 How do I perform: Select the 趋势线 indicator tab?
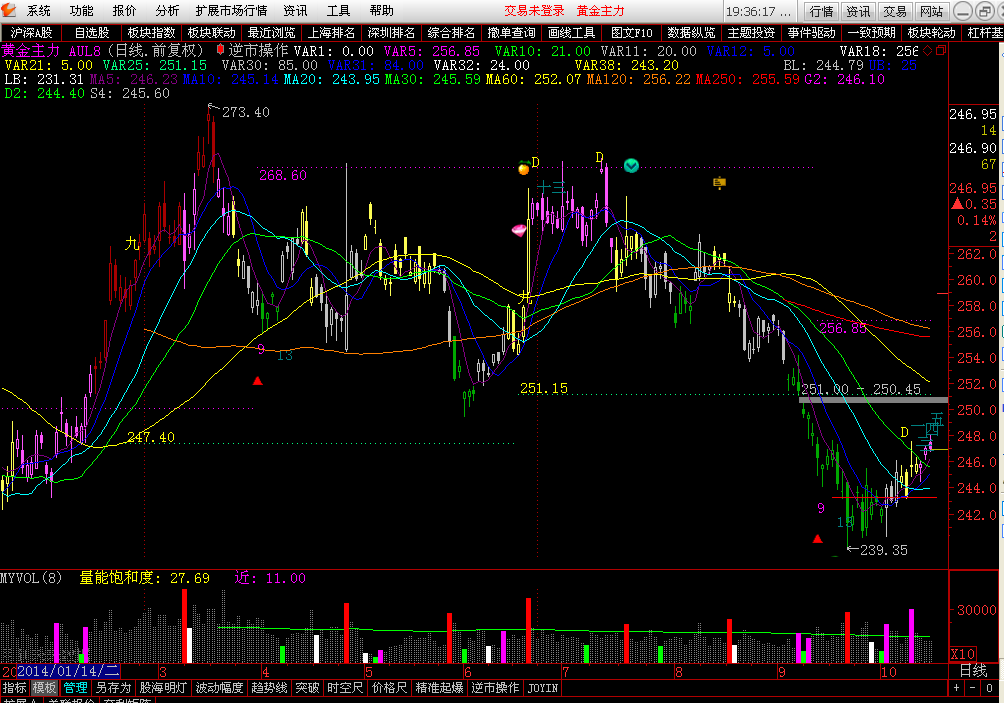(x=269, y=688)
